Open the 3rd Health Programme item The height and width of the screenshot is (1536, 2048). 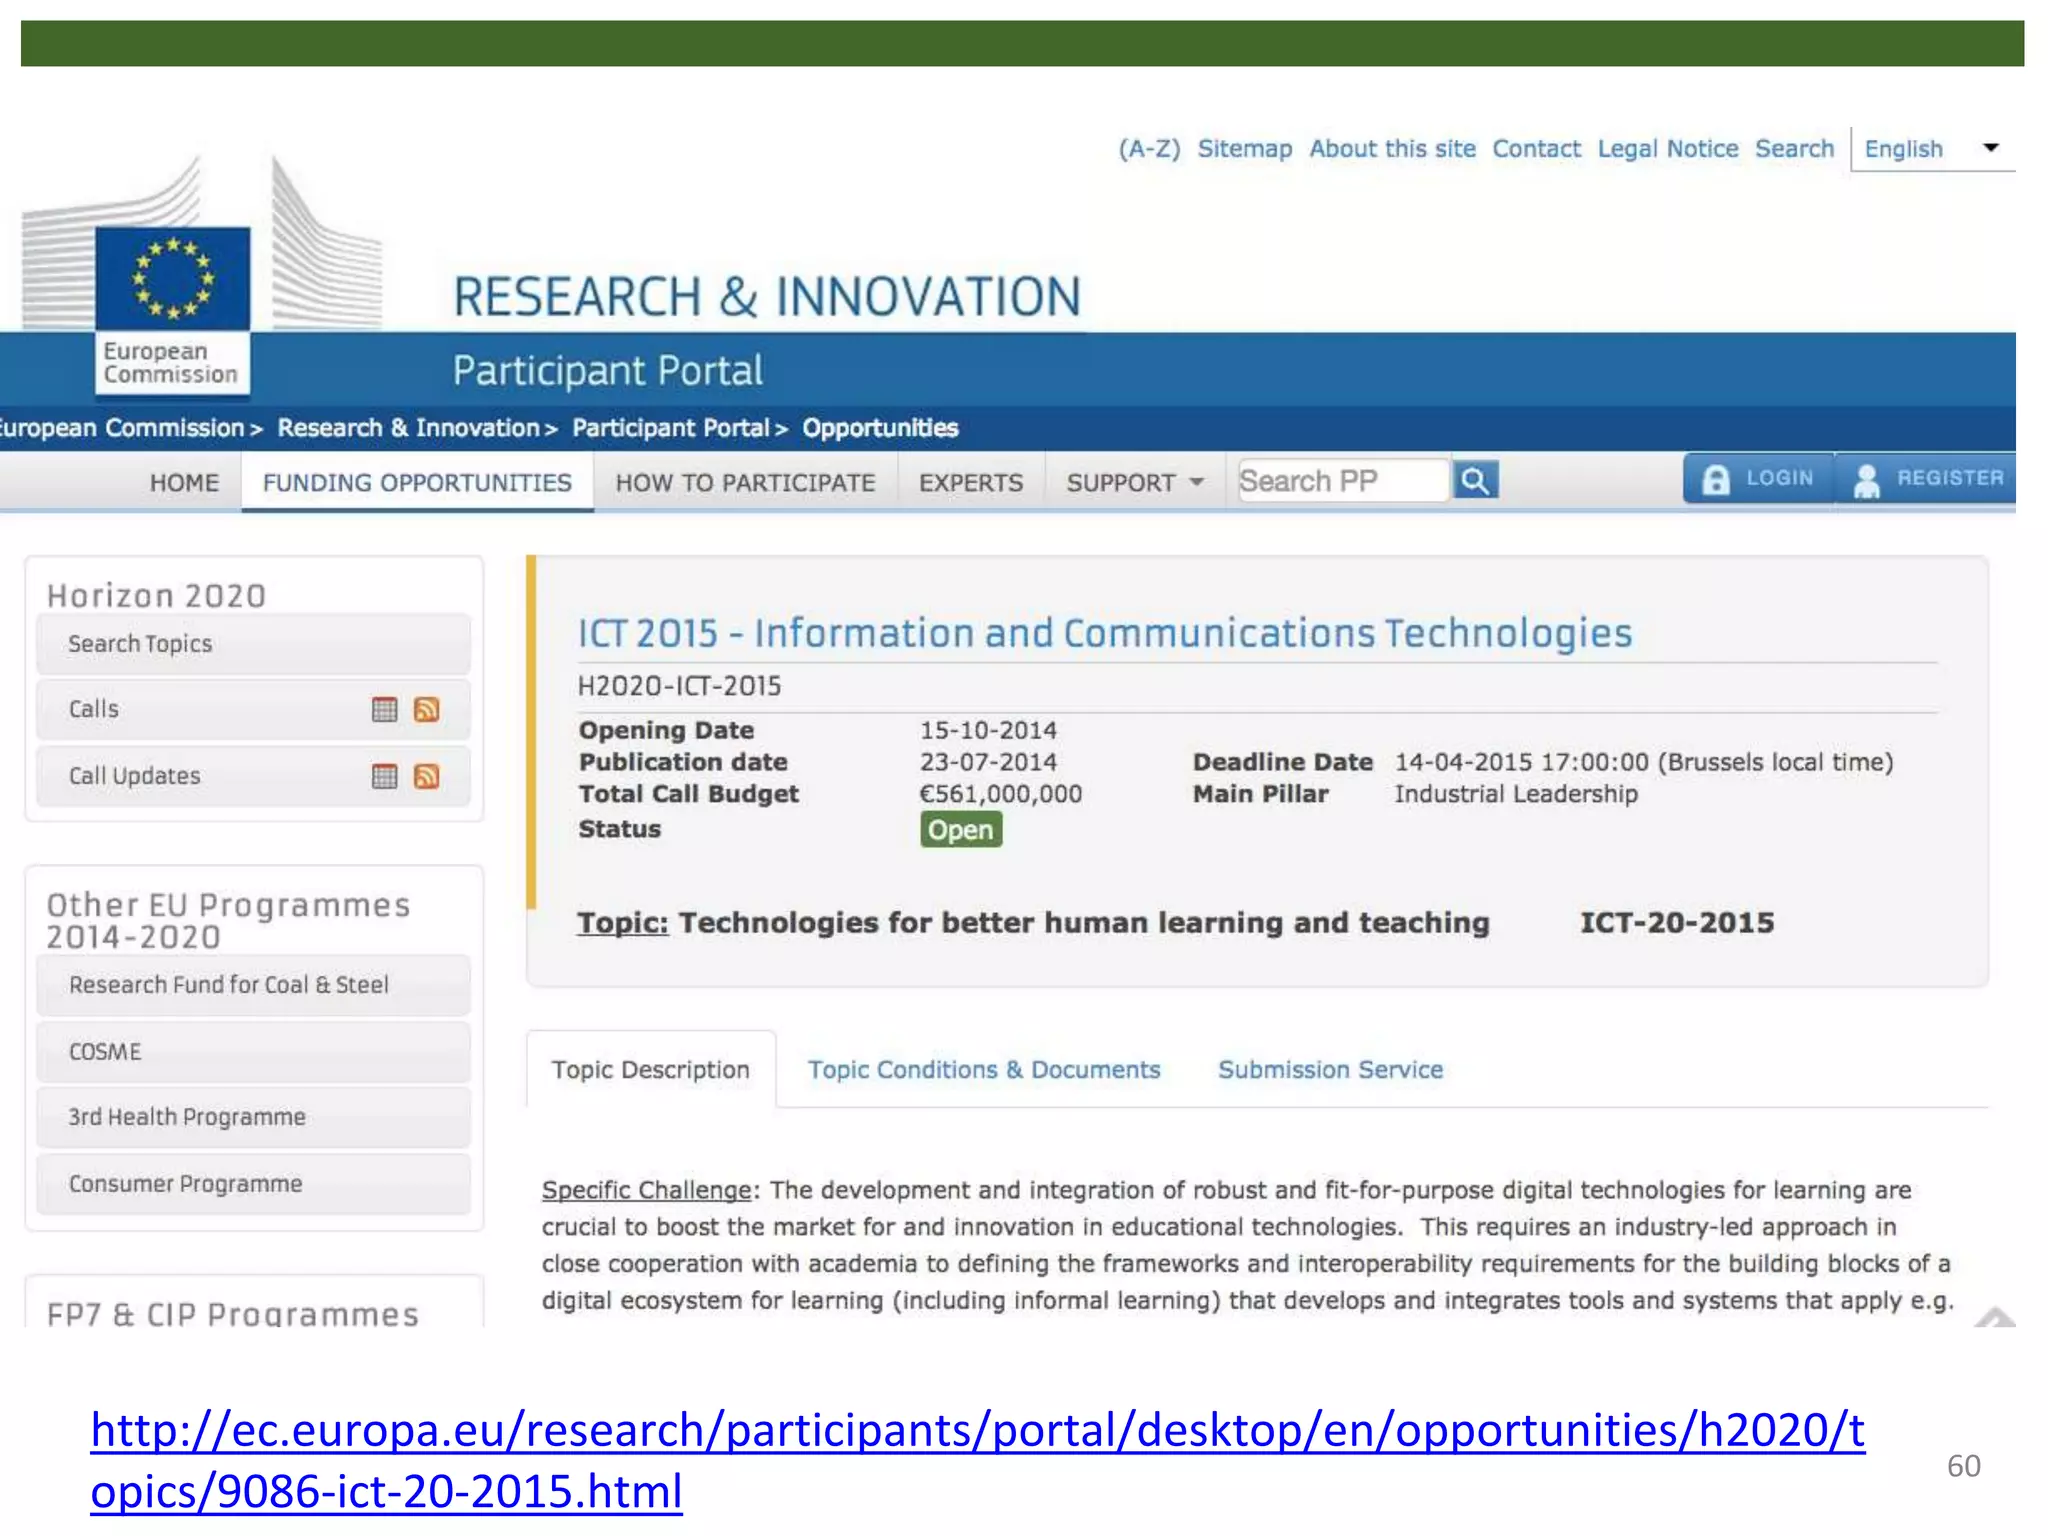253,1117
